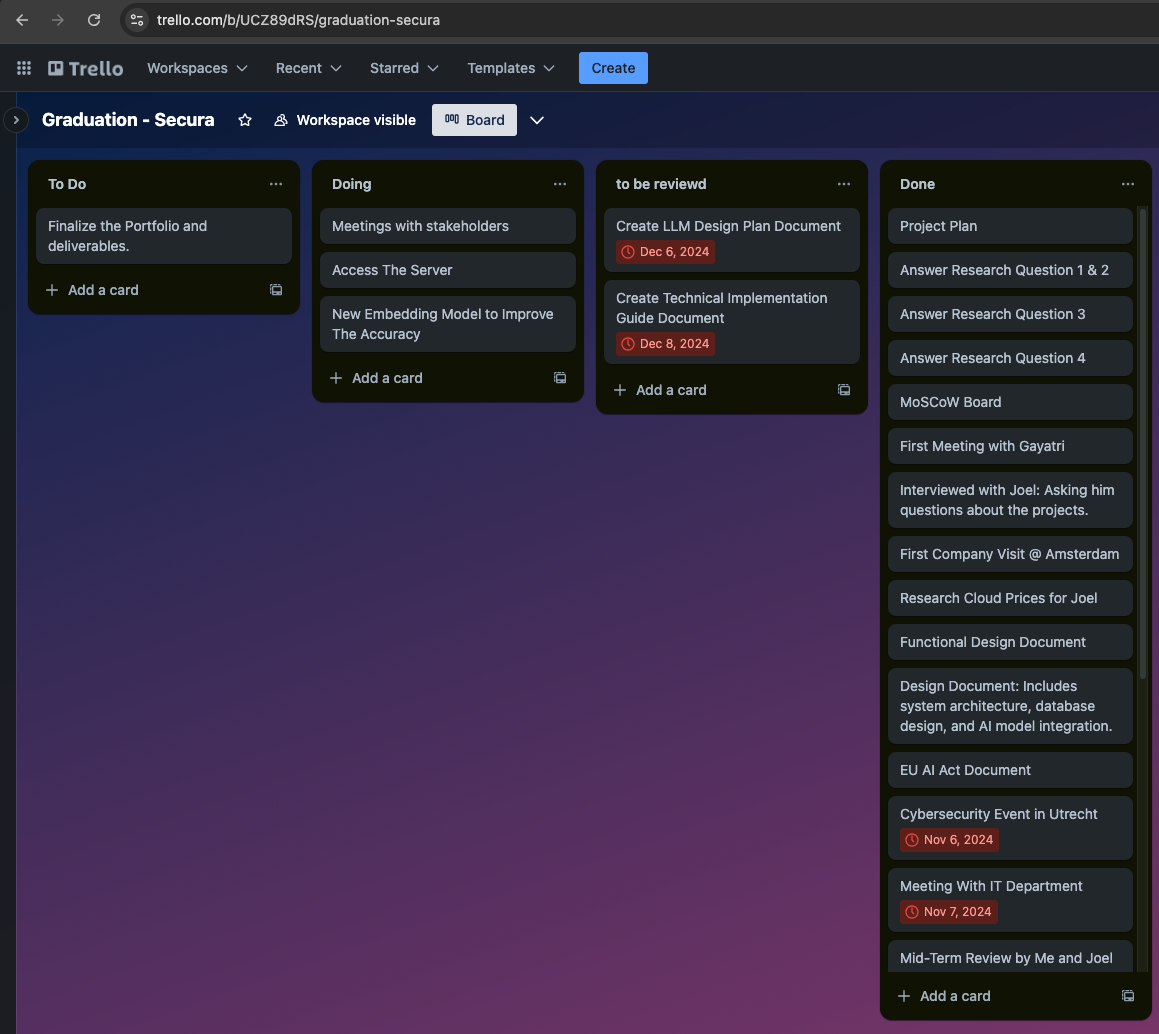
Task: Open 'Research Cloud Prices for Joel' card
Action: [x=1010, y=598]
